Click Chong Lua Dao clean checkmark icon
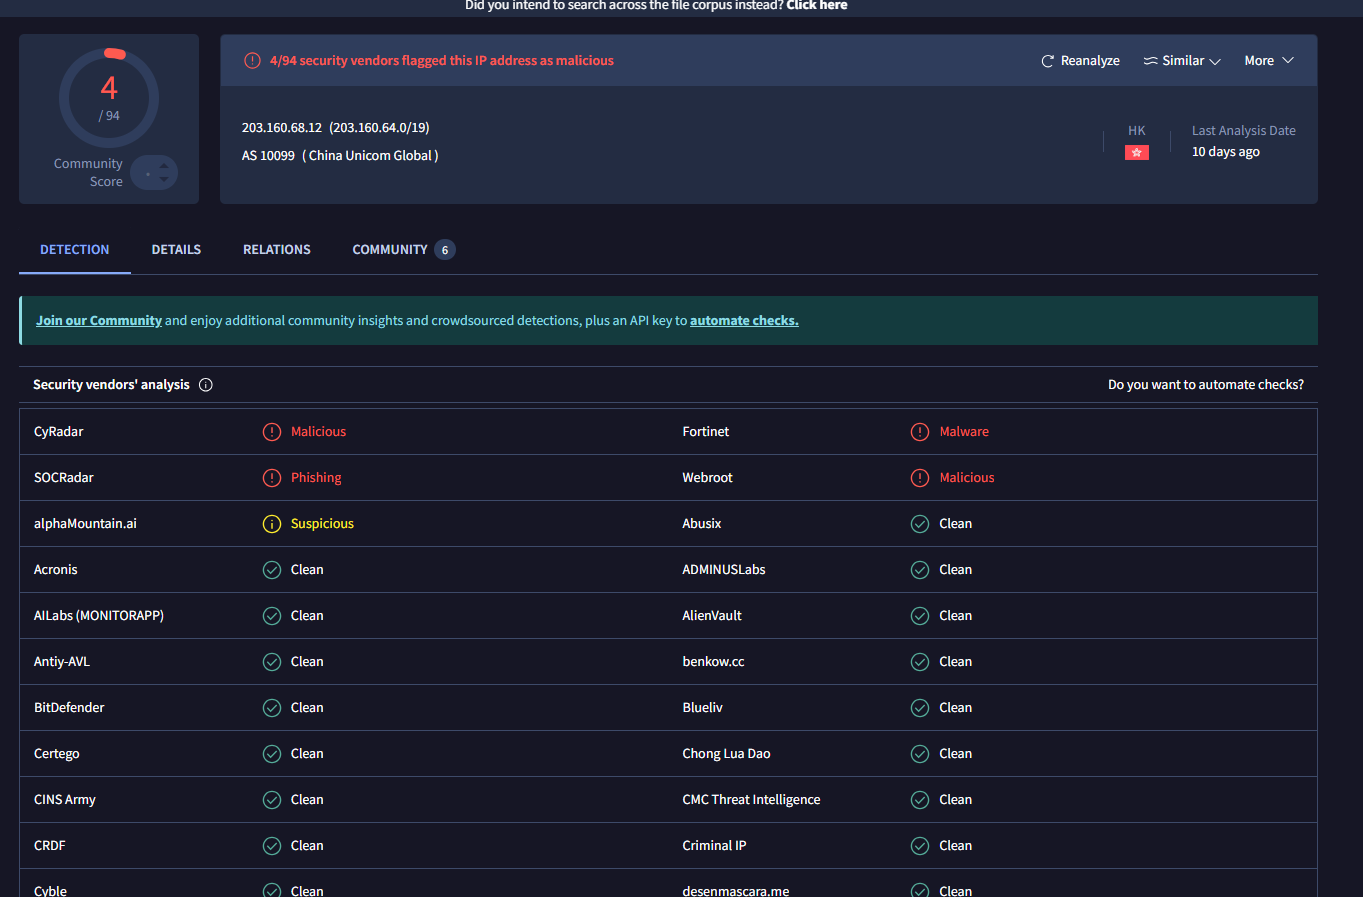1363x897 pixels. tap(920, 754)
